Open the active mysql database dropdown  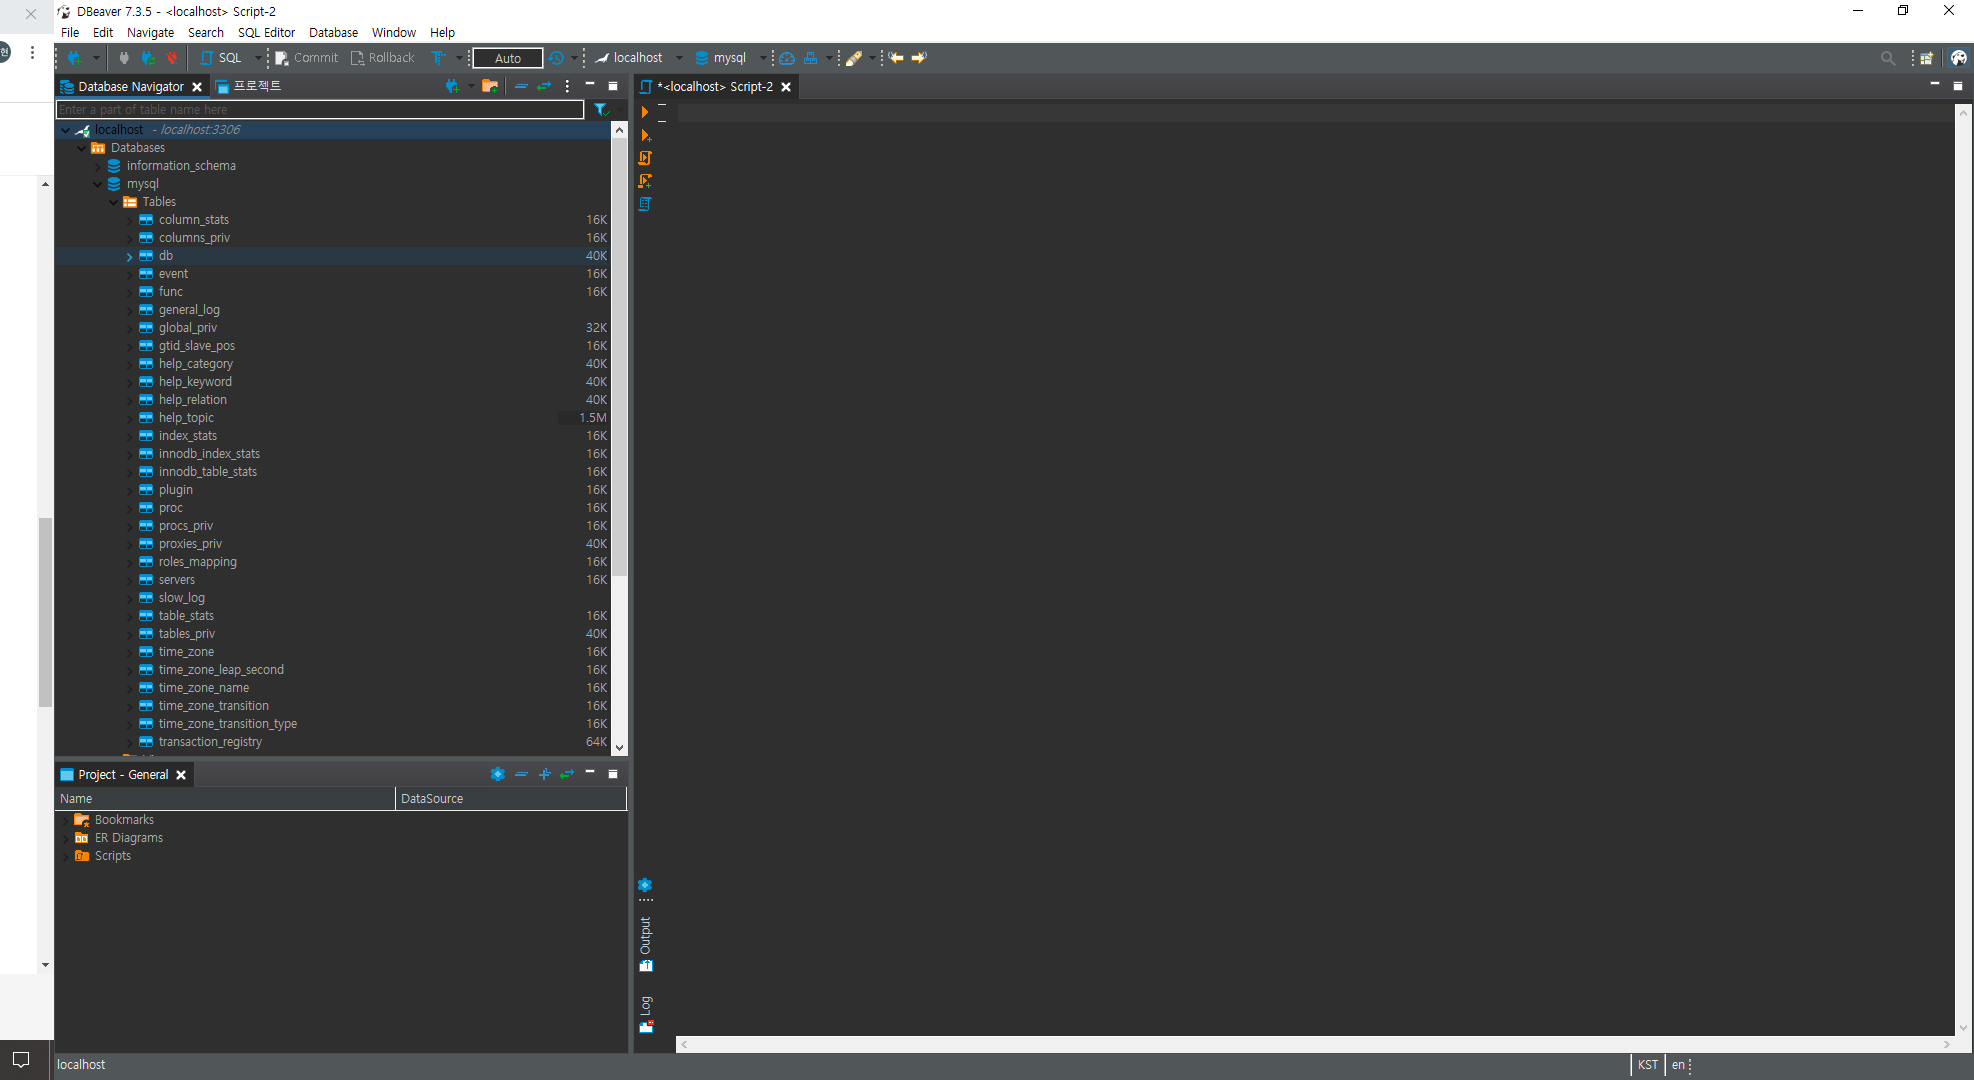pyautogui.click(x=763, y=58)
